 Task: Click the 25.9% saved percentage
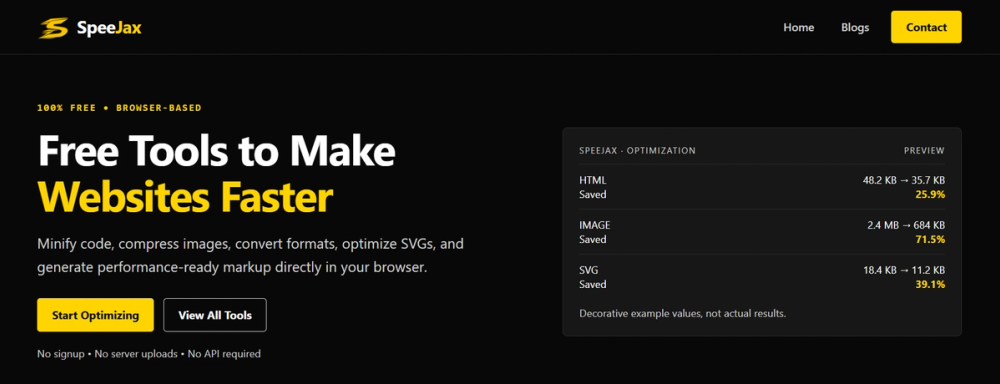coord(930,195)
